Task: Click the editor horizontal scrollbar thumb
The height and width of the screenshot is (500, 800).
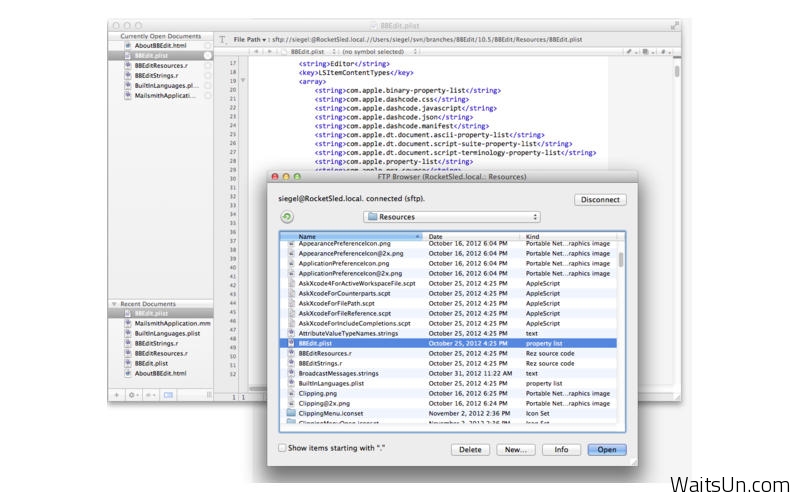Action: pyautogui.click(x=258, y=389)
